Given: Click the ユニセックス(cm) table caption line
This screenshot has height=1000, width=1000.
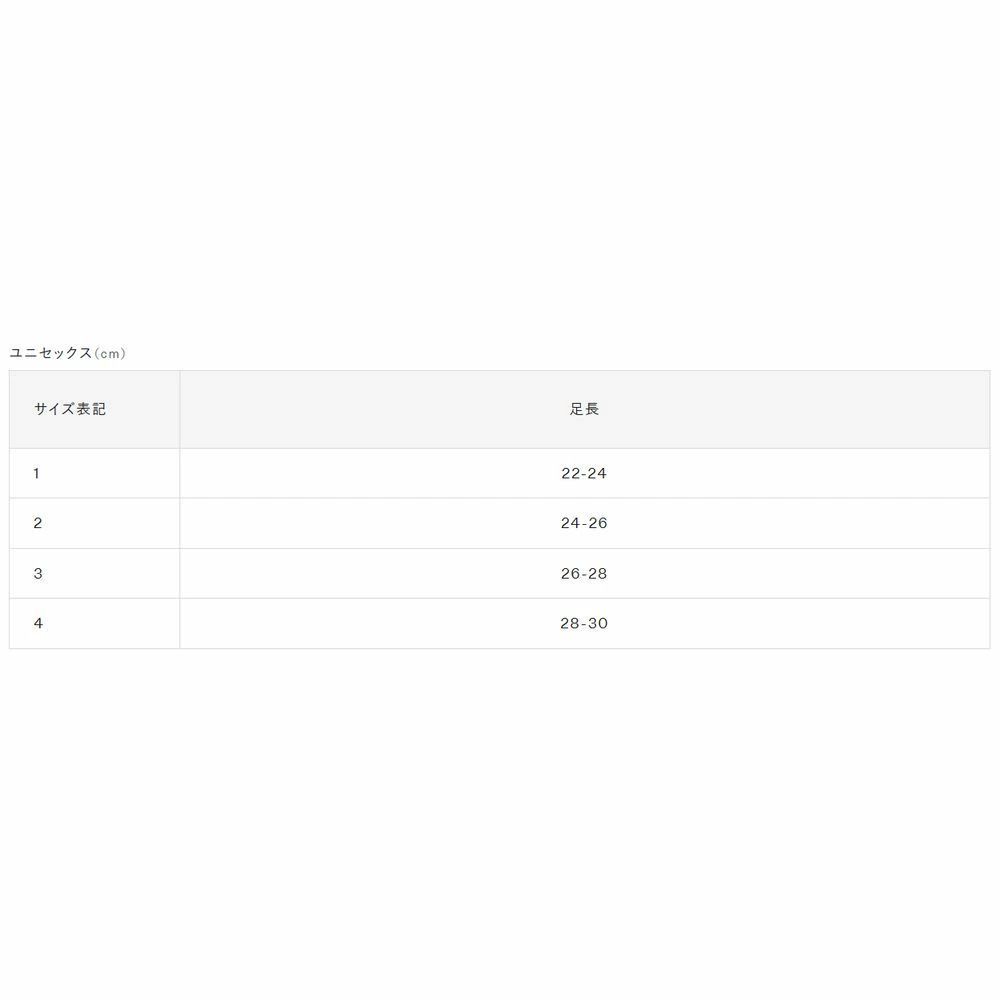Looking at the screenshot, I should [68, 353].
